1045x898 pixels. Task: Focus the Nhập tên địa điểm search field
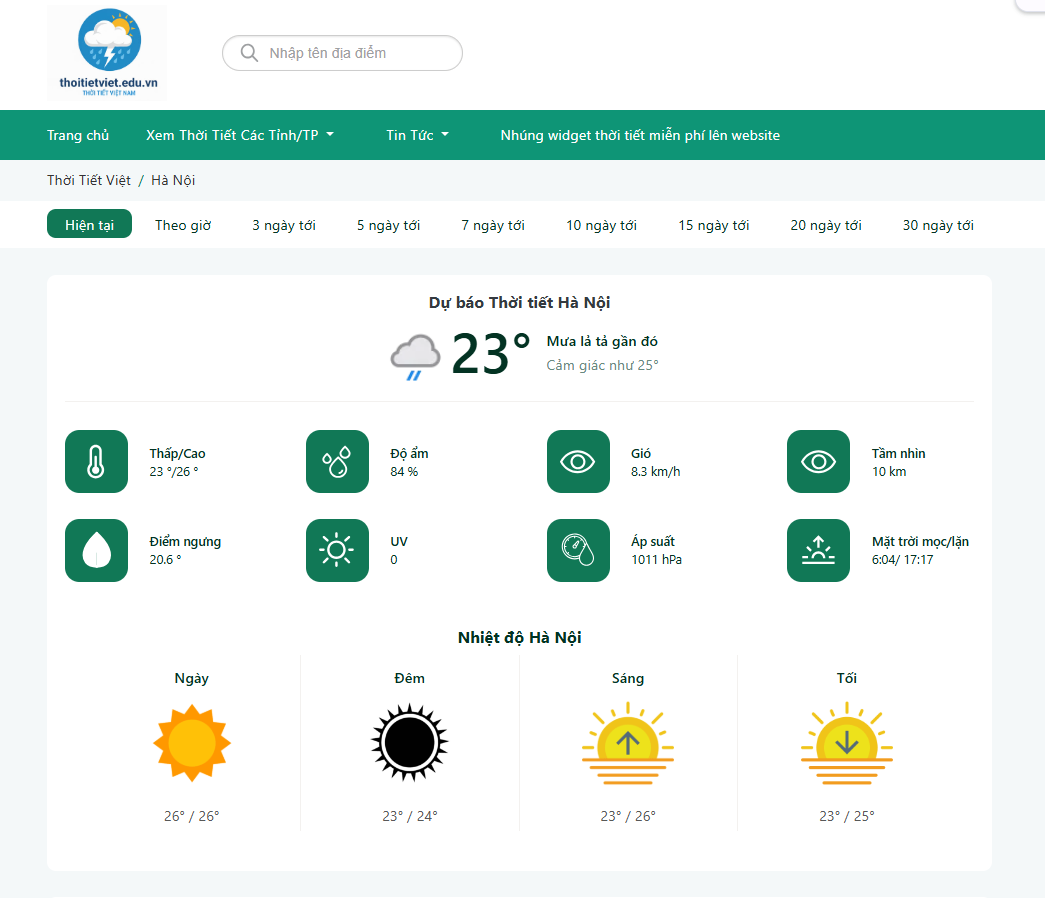(x=343, y=53)
